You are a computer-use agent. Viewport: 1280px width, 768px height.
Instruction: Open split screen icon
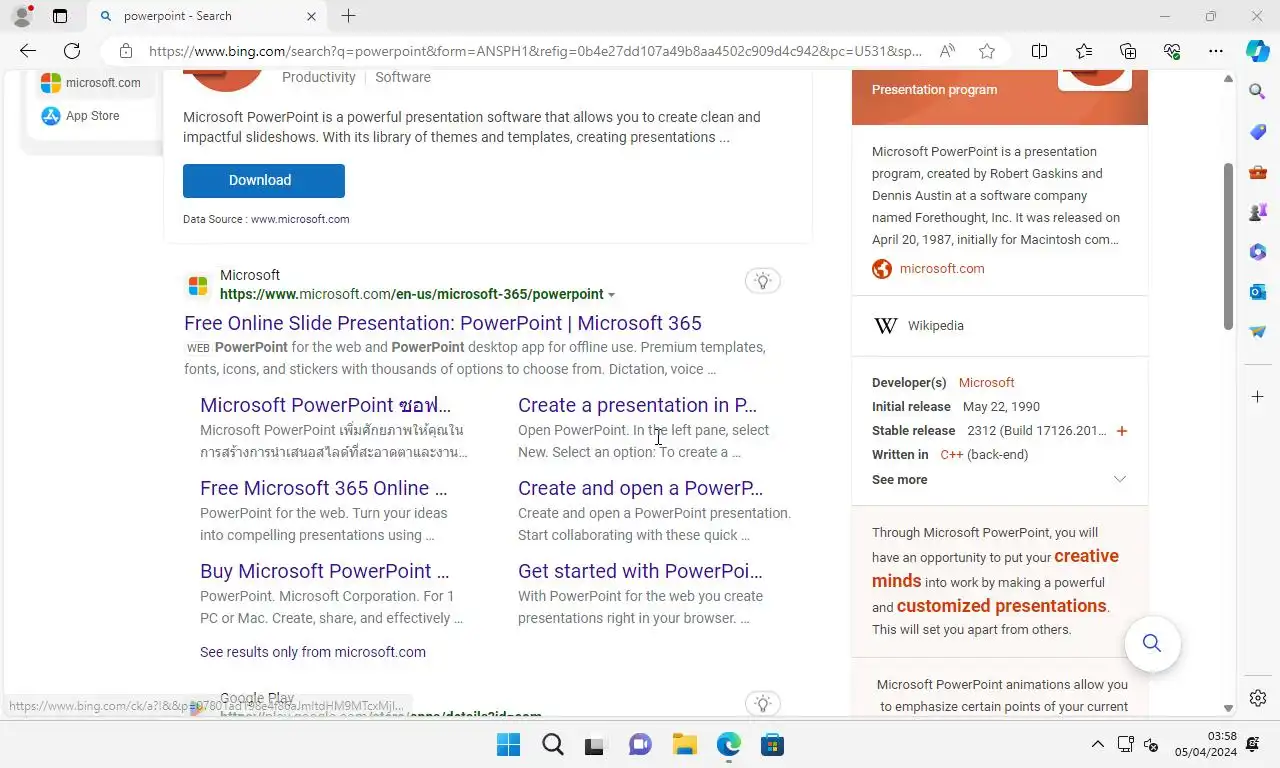coord(1039,51)
